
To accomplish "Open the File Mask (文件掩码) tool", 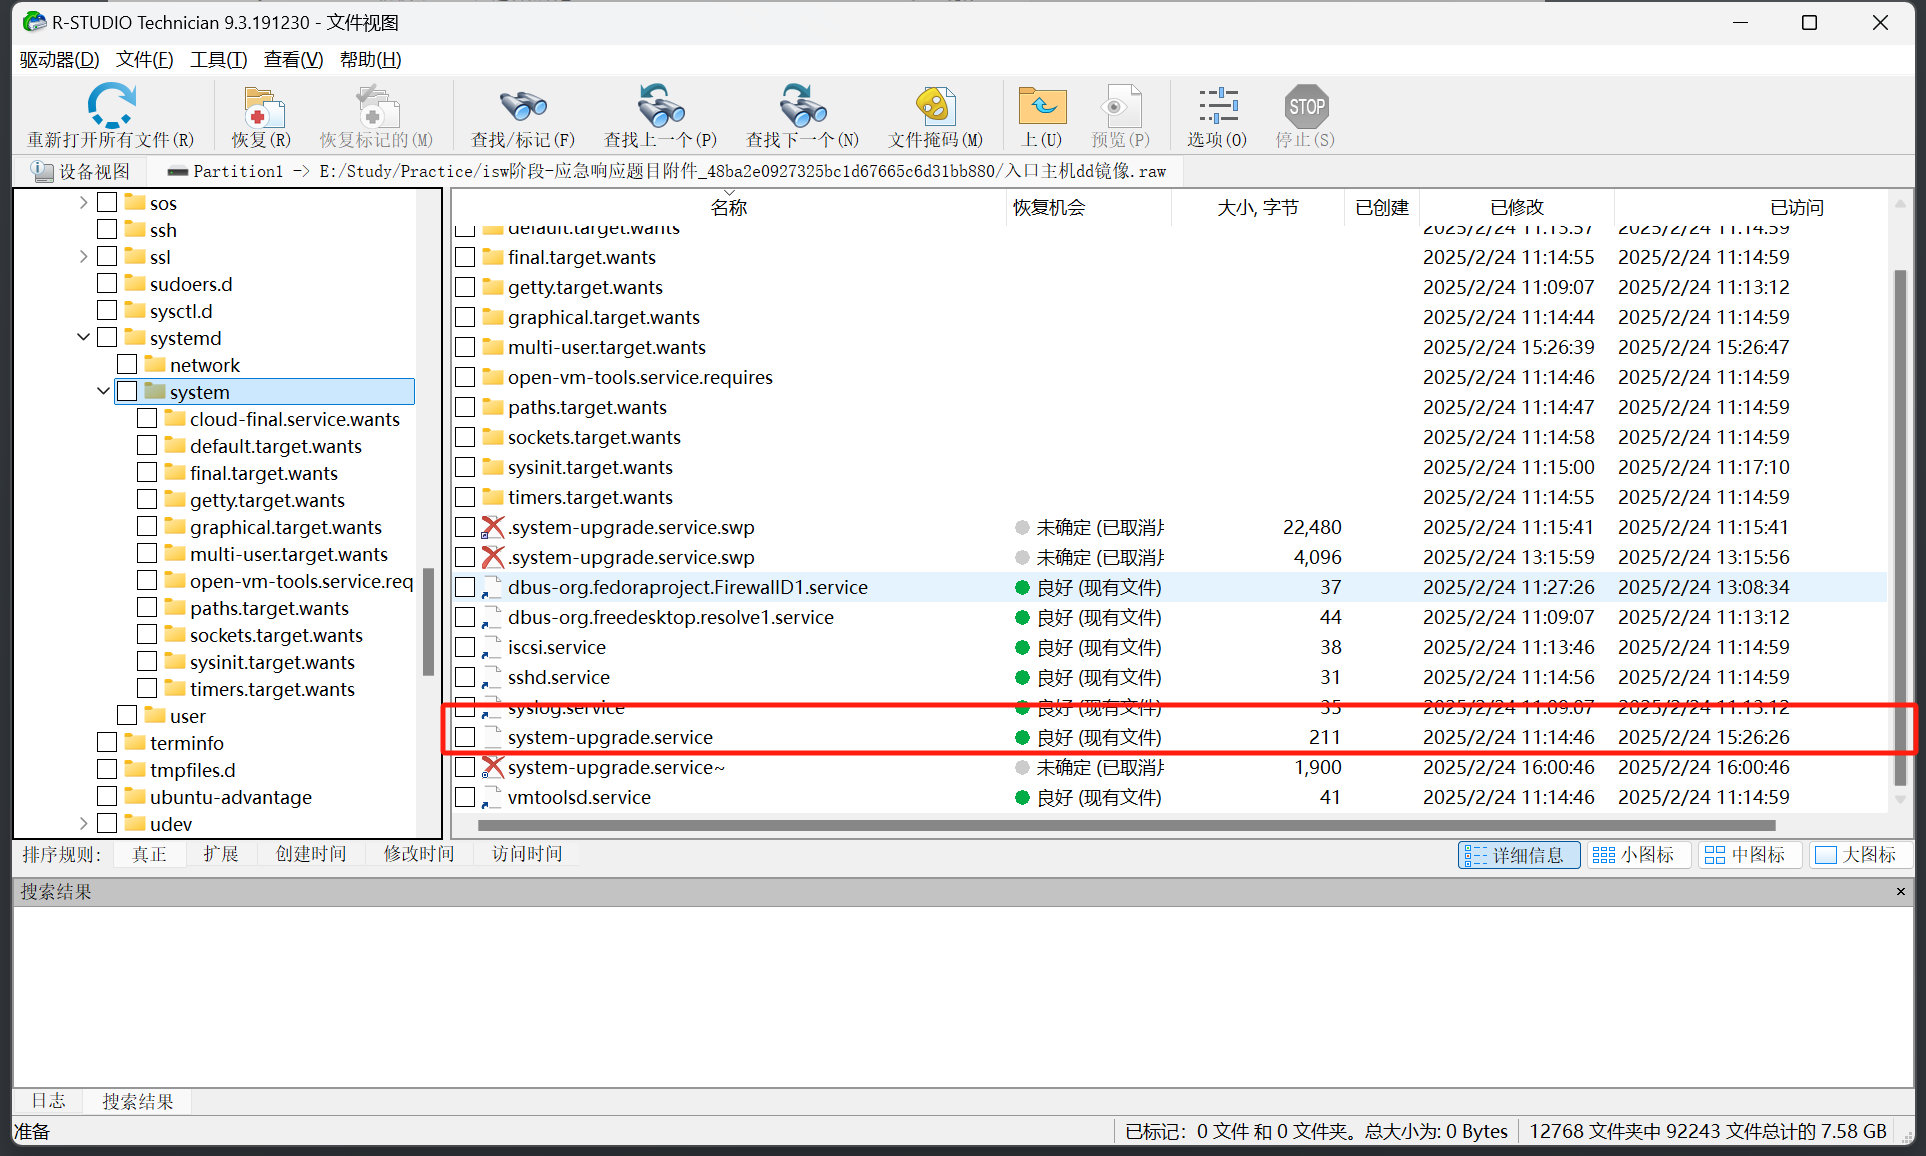I will tap(935, 106).
